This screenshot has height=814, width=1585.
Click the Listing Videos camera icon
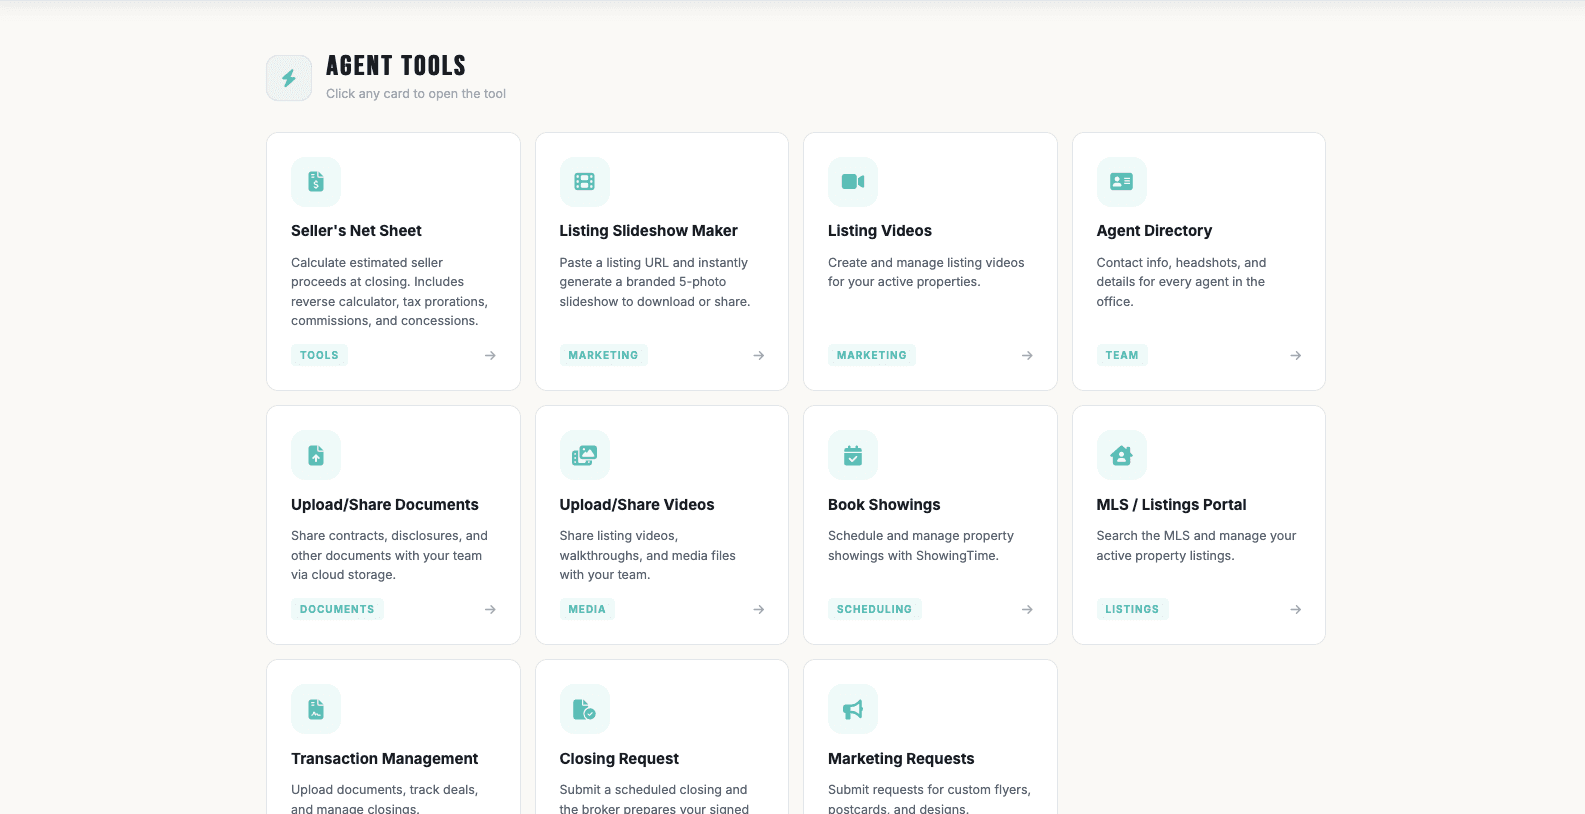pyautogui.click(x=853, y=182)
